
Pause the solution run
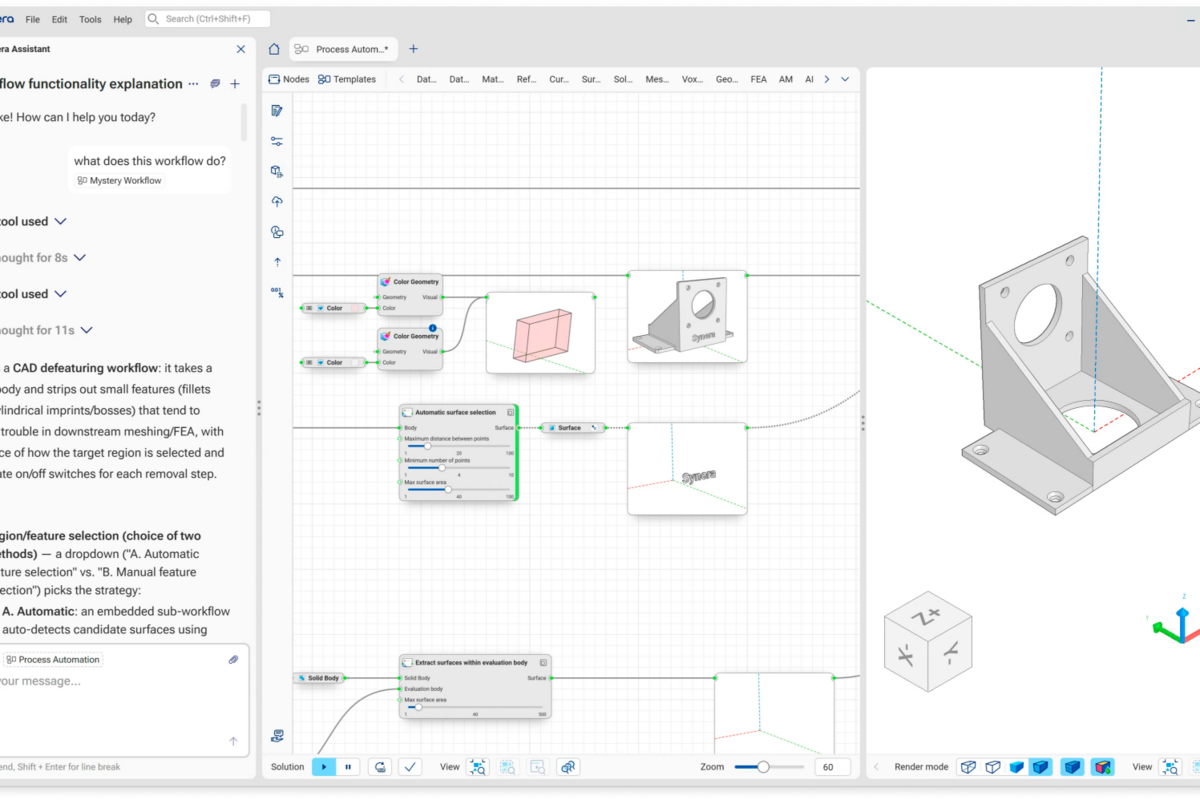click(348, 767)
